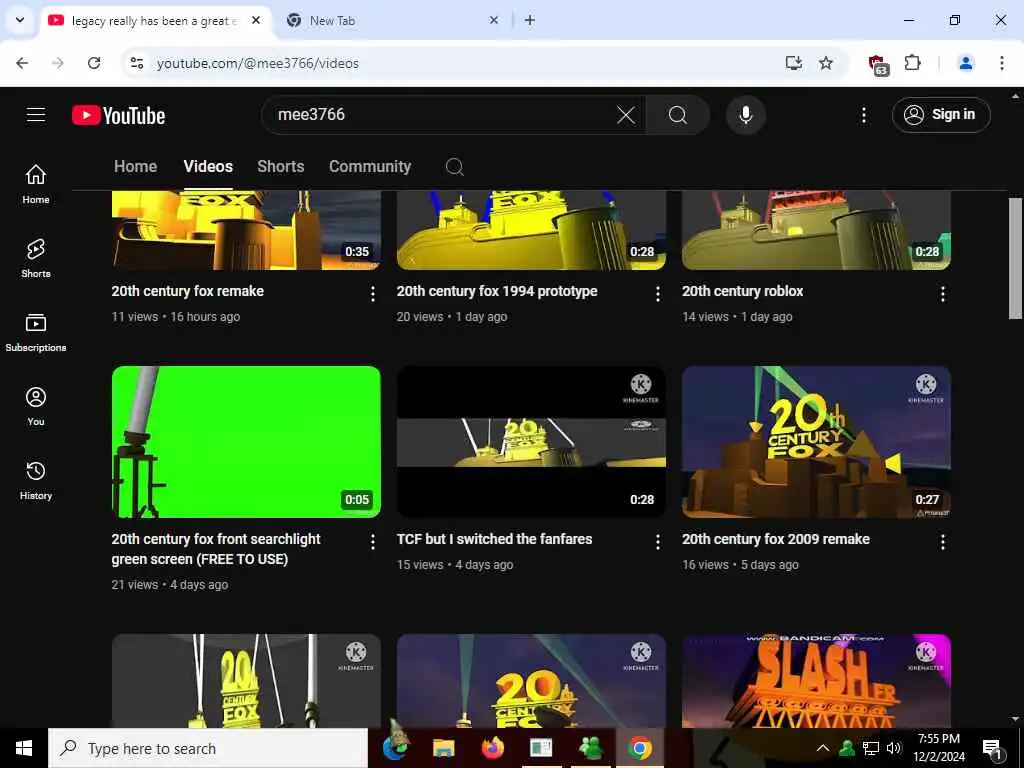Play the 0:27 2009 remake thumbnail
The image size is (1024, 768).
816,441
